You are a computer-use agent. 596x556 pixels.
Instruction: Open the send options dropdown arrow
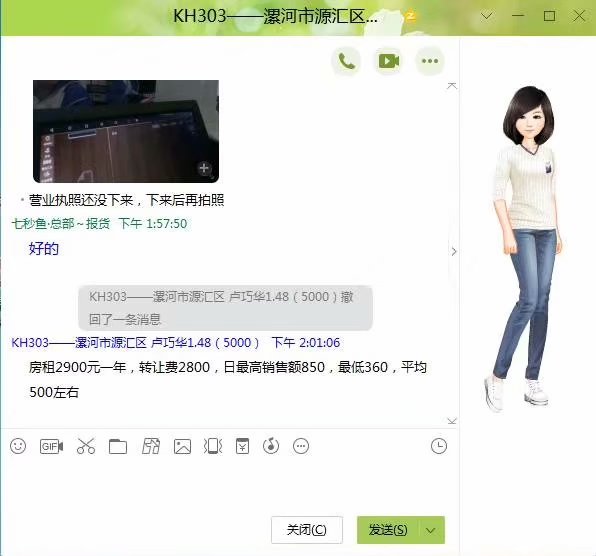pyautogui.click(x=431, y=530)
